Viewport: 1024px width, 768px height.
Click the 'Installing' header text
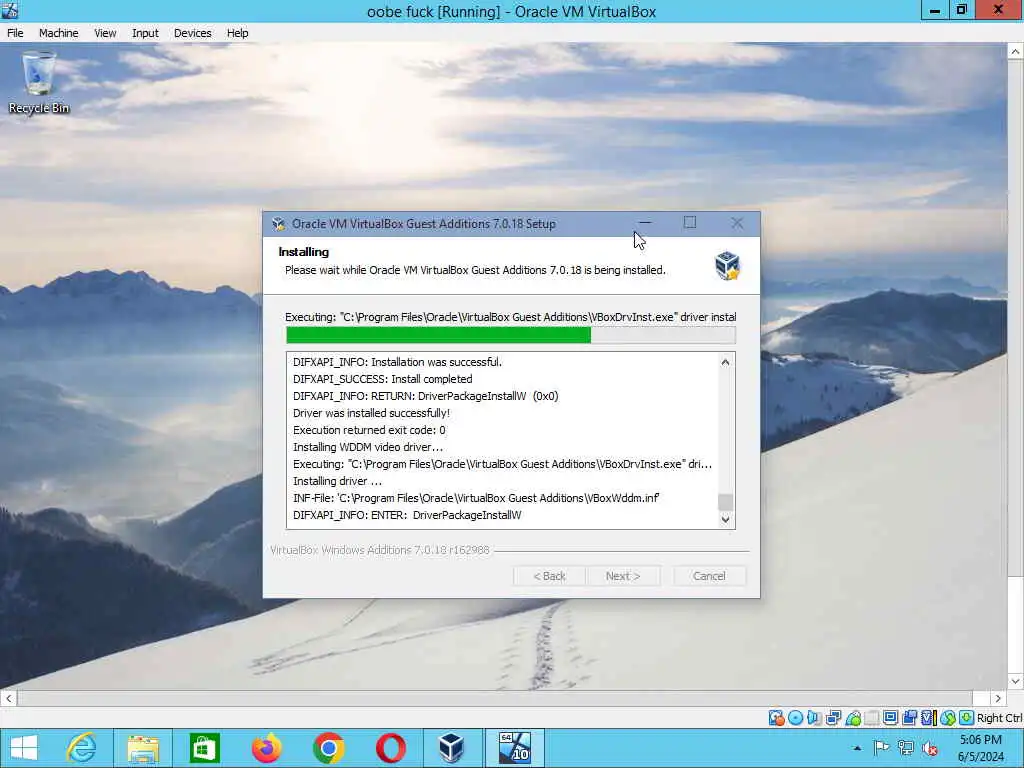(304, 252)
